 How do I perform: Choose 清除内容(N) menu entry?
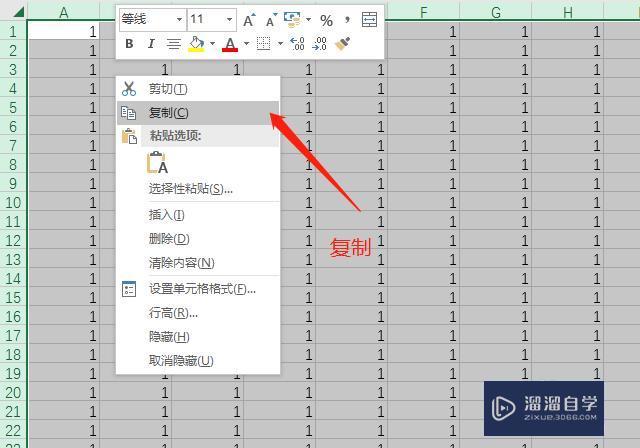198,263
